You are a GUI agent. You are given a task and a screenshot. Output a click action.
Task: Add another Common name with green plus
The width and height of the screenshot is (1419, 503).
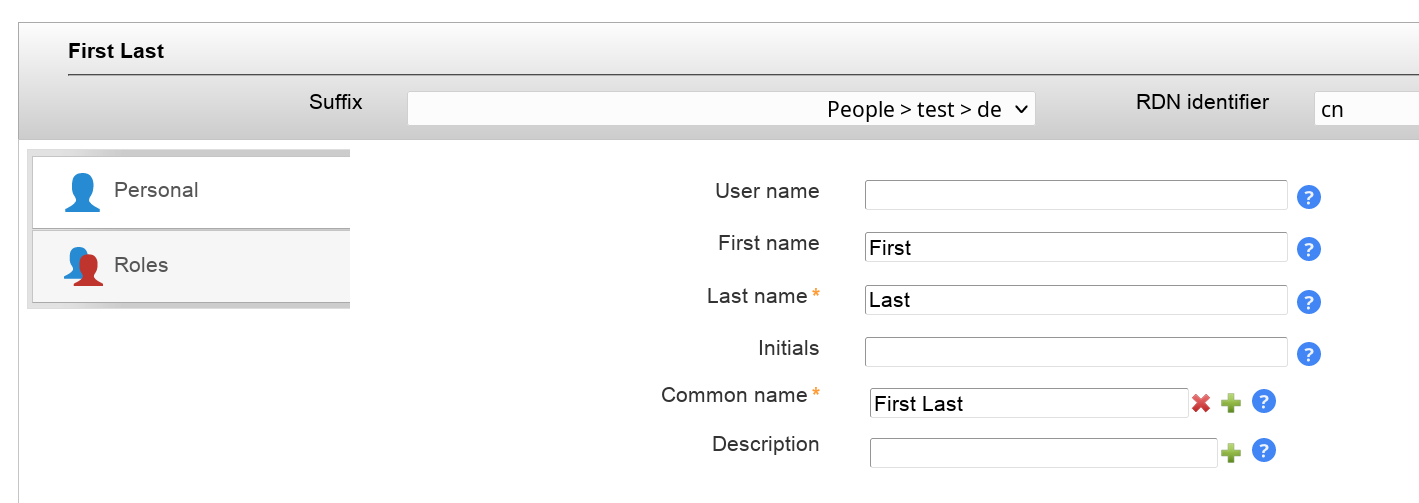[x=1231, y=403]
